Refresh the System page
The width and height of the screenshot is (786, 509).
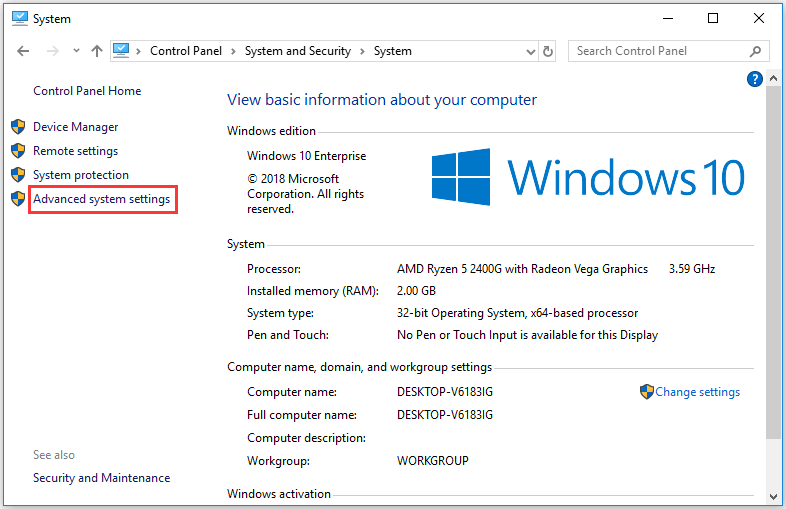tap(548, 51)
